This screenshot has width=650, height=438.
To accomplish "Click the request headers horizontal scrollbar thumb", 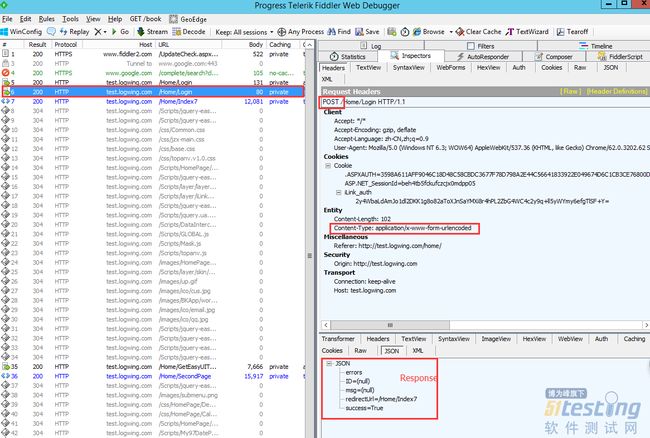I will [x=390, y=325].
